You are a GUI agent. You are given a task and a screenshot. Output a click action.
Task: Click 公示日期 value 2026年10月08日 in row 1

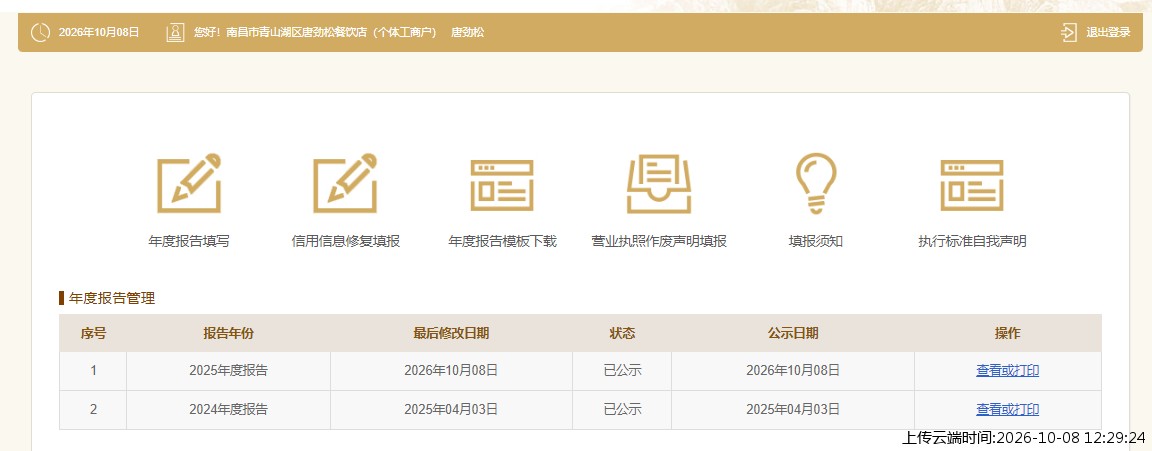tap(793, 370)
